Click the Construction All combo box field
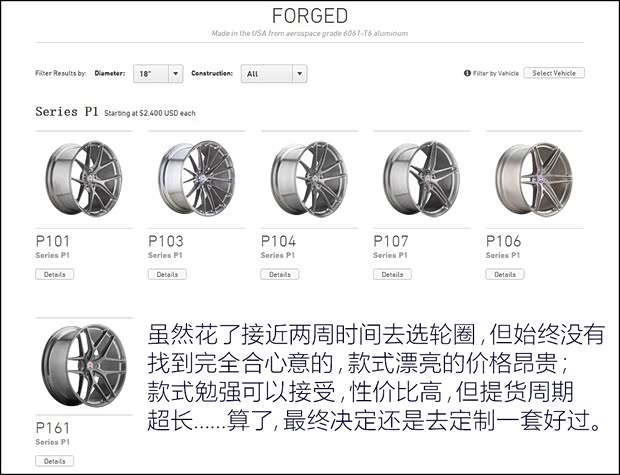 tap(274, 74)
